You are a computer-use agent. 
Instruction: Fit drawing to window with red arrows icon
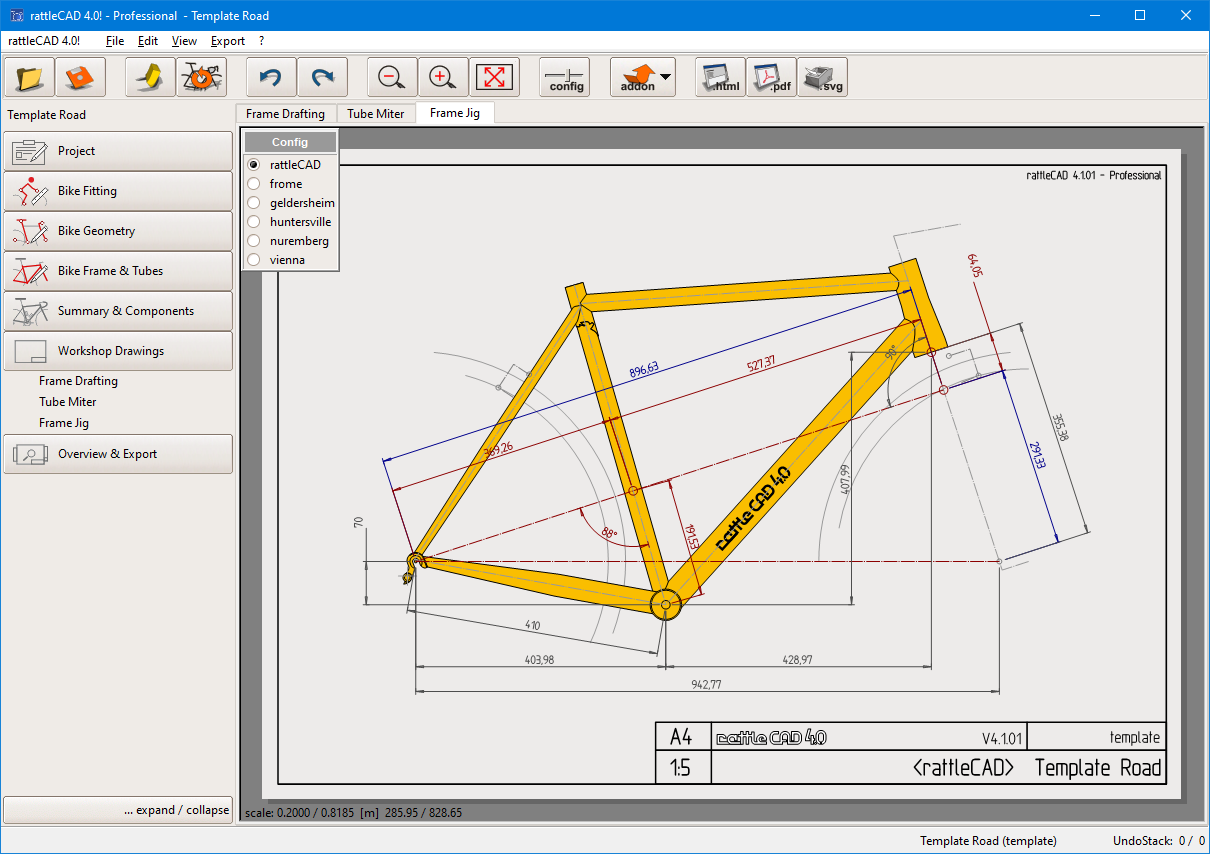click(494, 77)
